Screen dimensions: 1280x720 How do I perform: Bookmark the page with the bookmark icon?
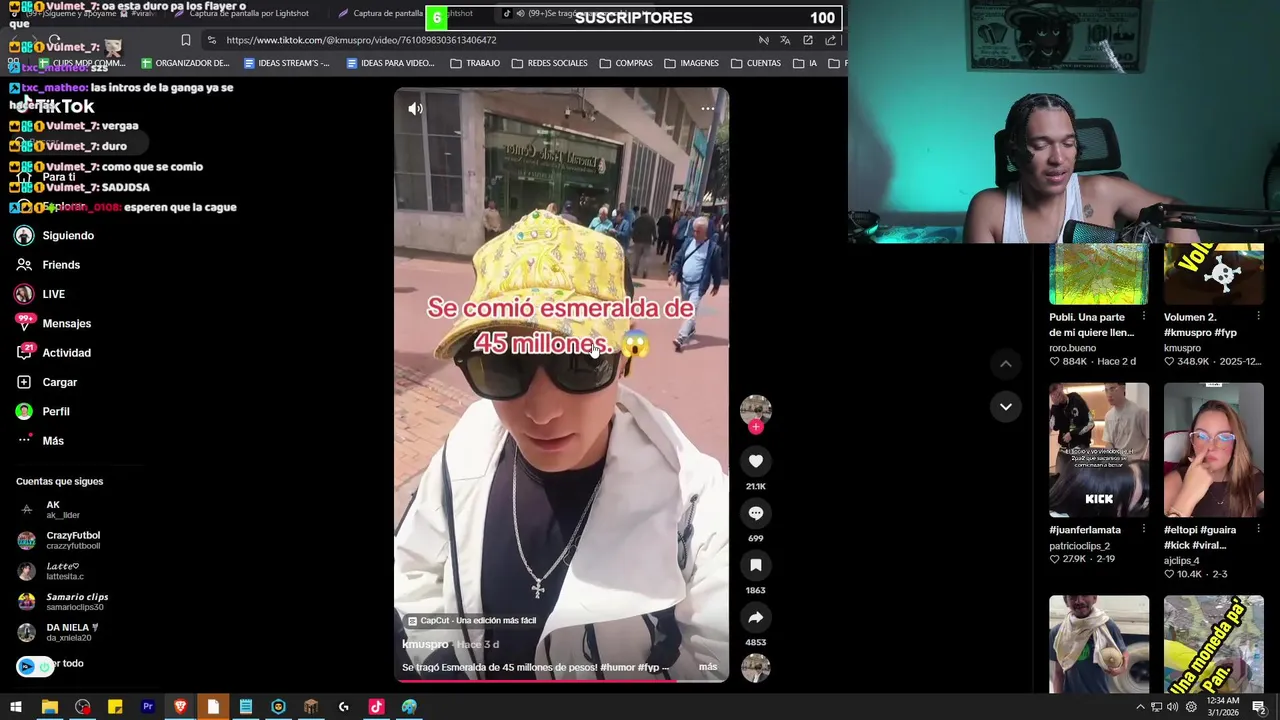[x=186, y=40]
